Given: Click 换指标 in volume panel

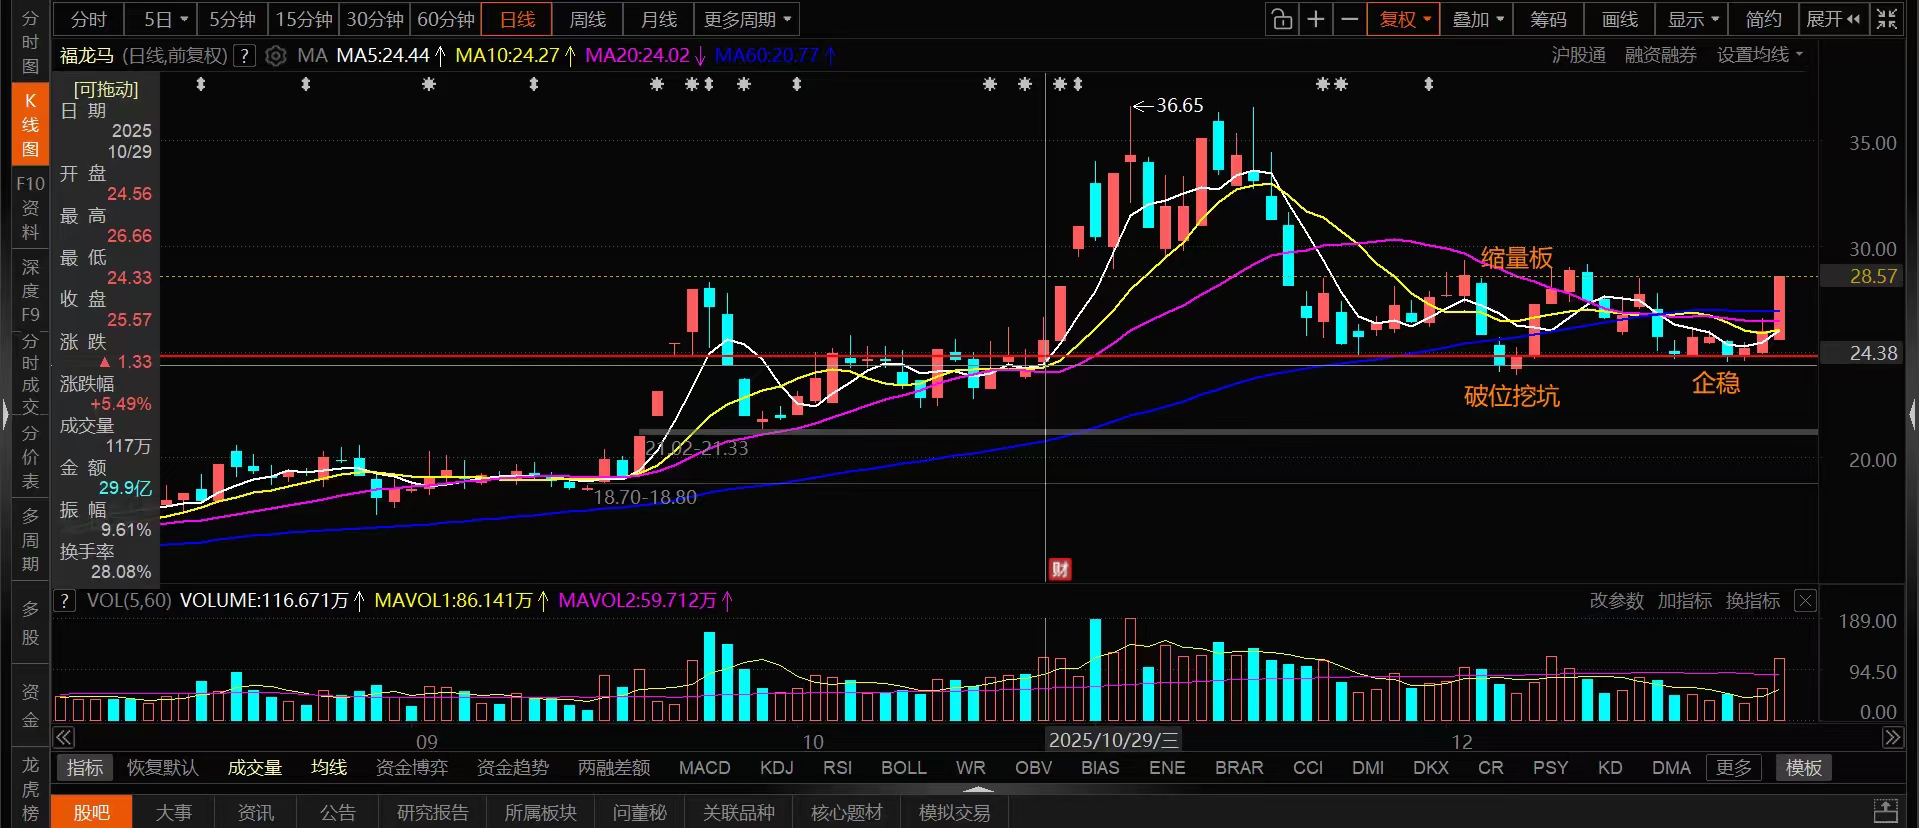Looking at the screenshot, I should tap(1752, 601).
